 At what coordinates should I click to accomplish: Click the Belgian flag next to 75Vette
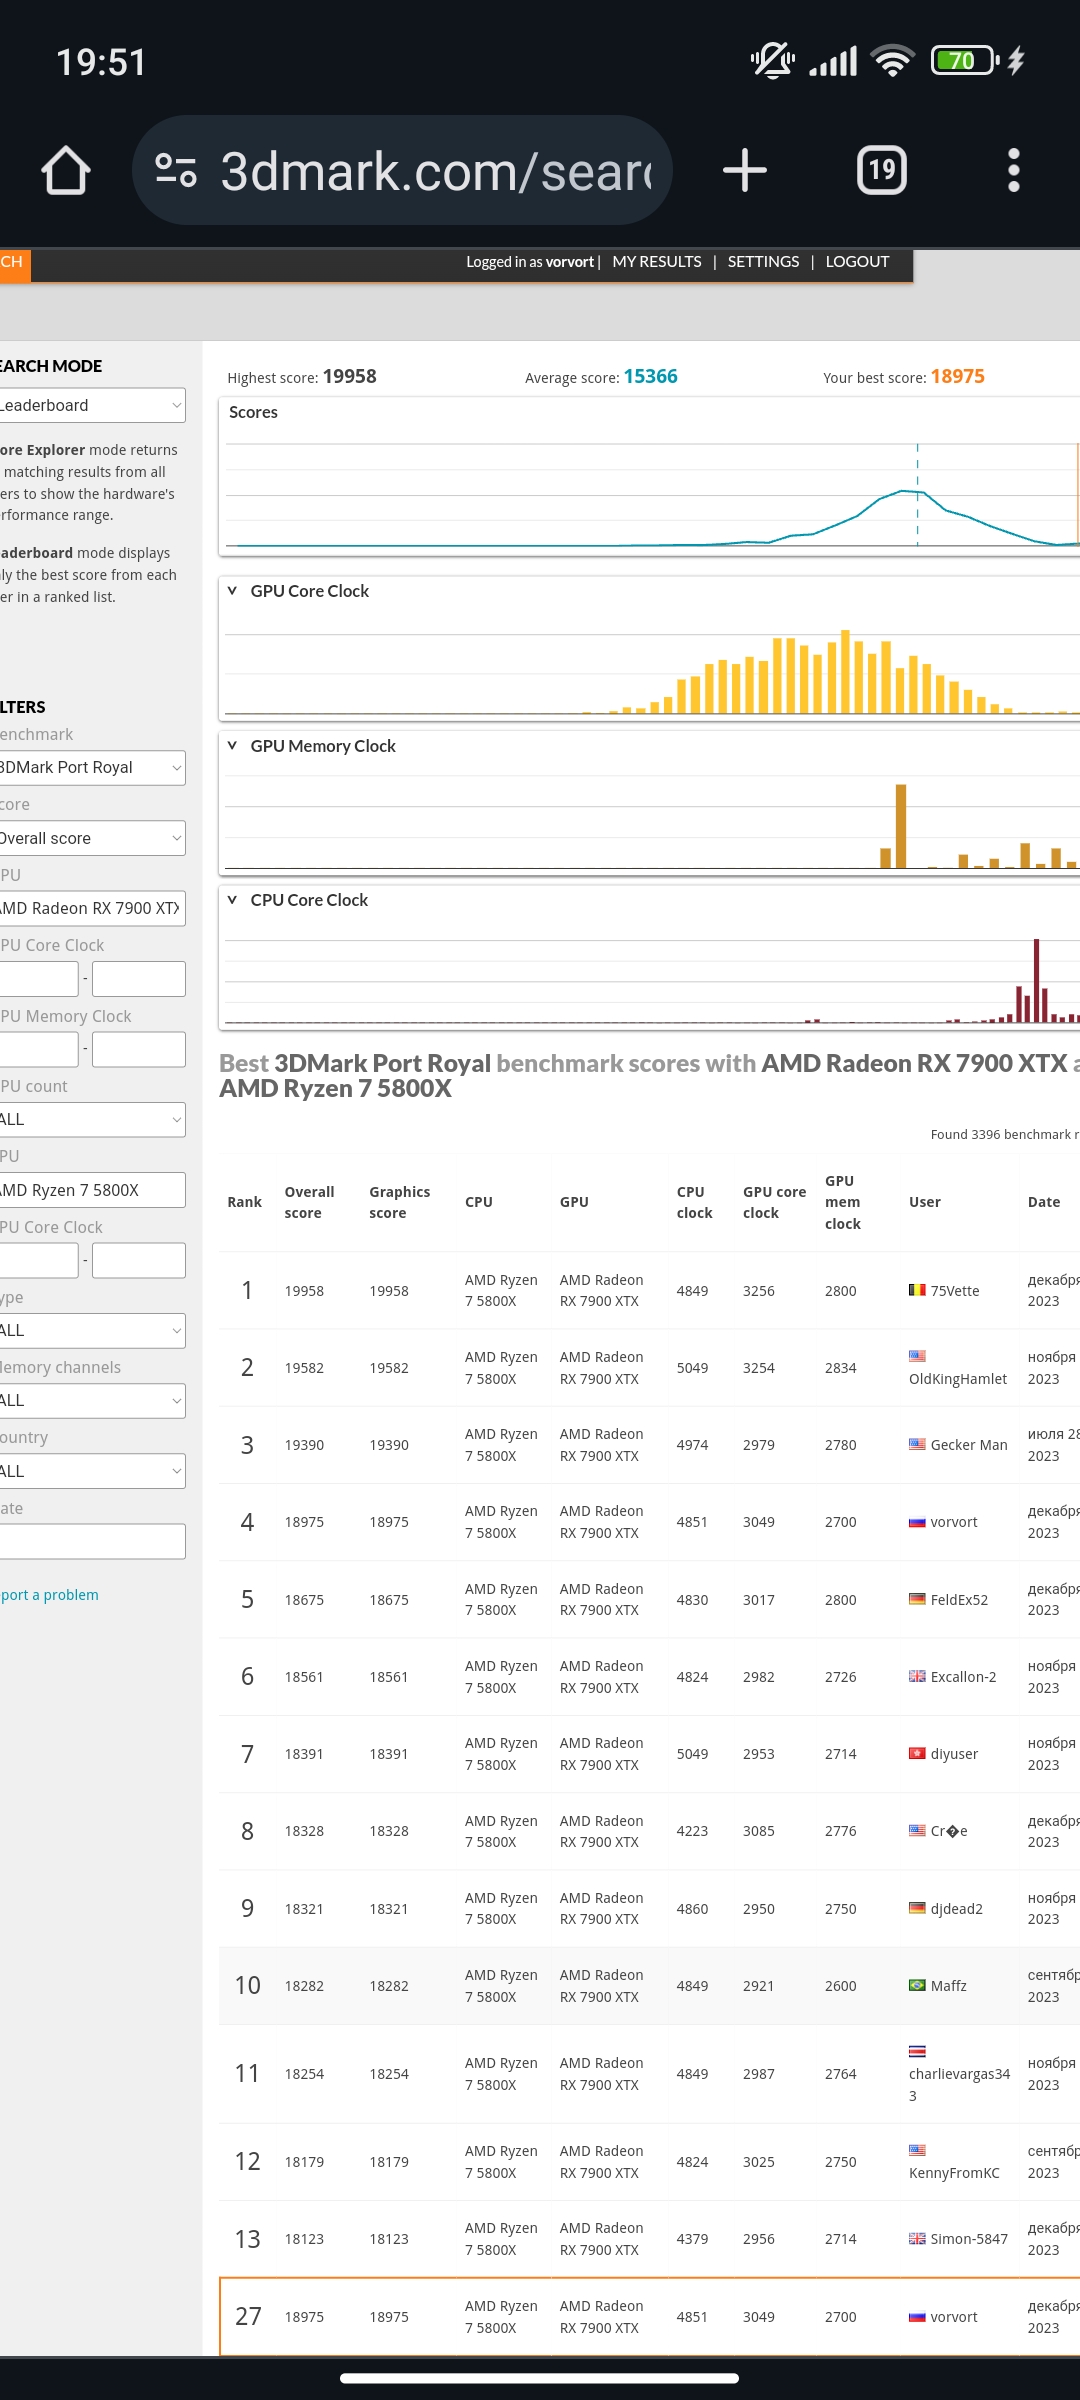[x=917, y=1290]
